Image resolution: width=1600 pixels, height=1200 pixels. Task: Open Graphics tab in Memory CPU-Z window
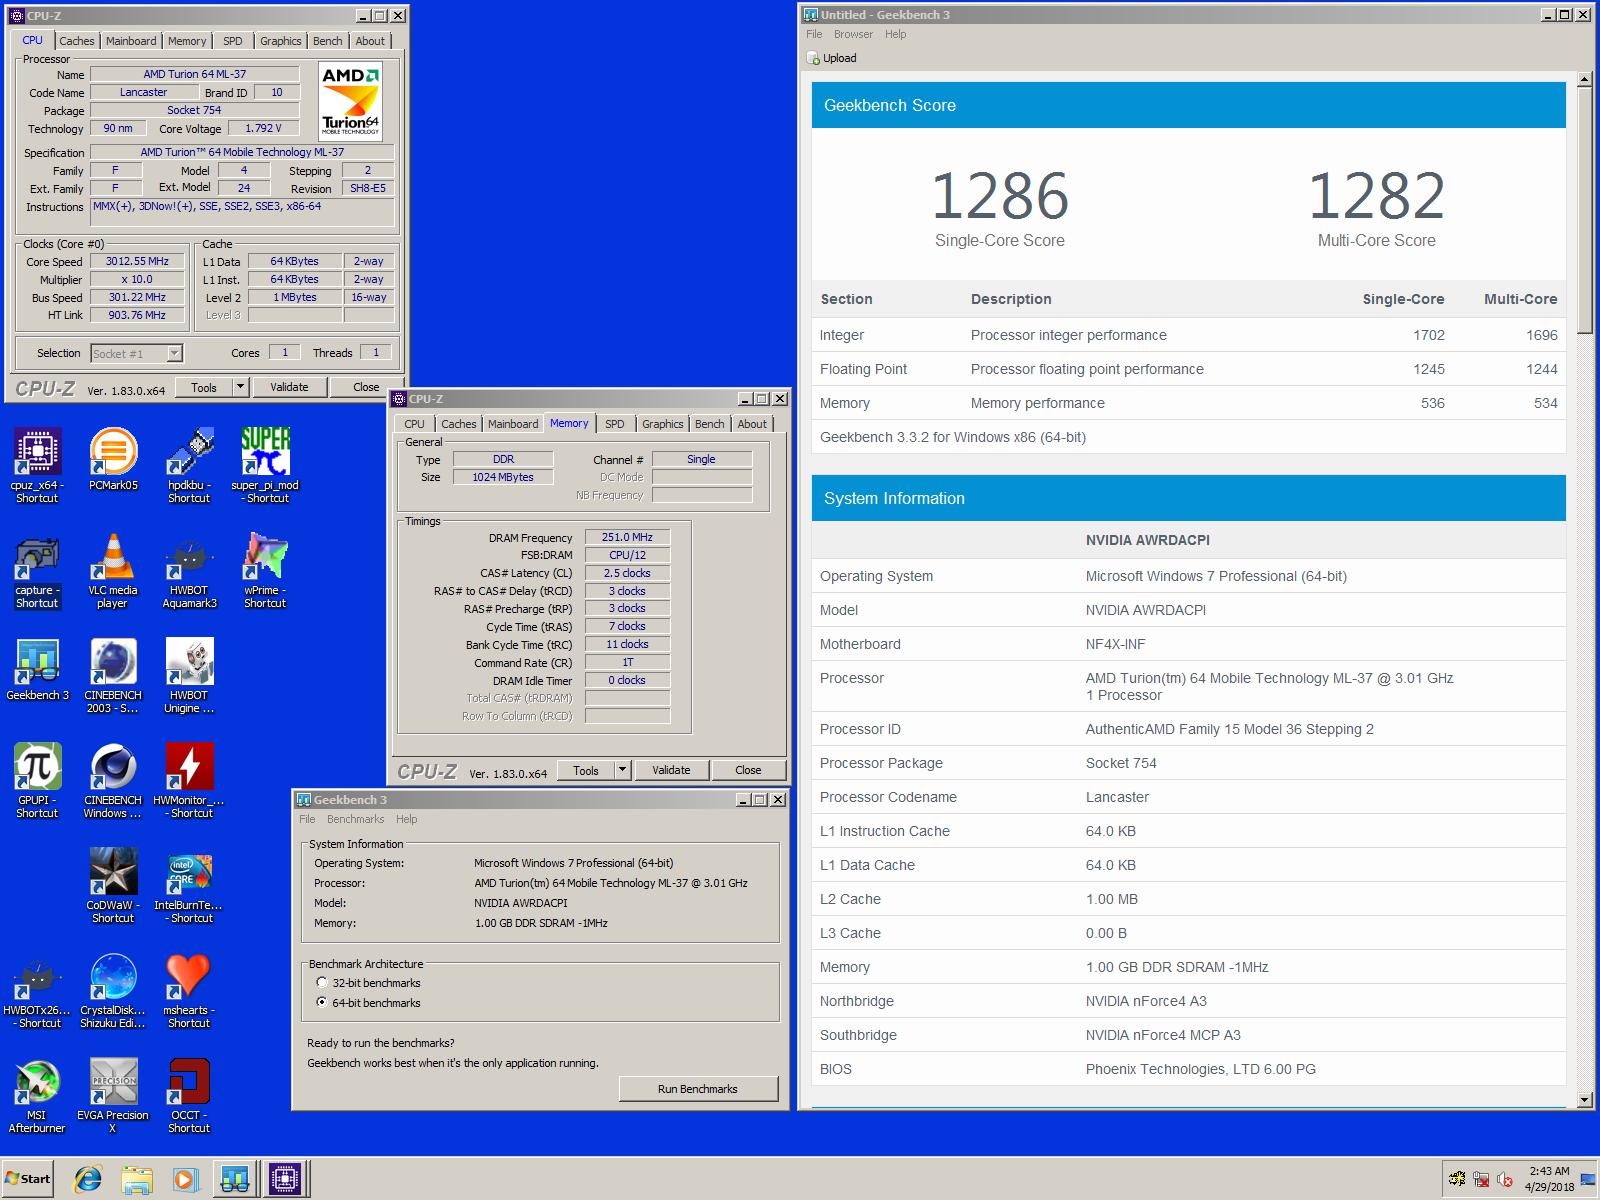[662, 424]
